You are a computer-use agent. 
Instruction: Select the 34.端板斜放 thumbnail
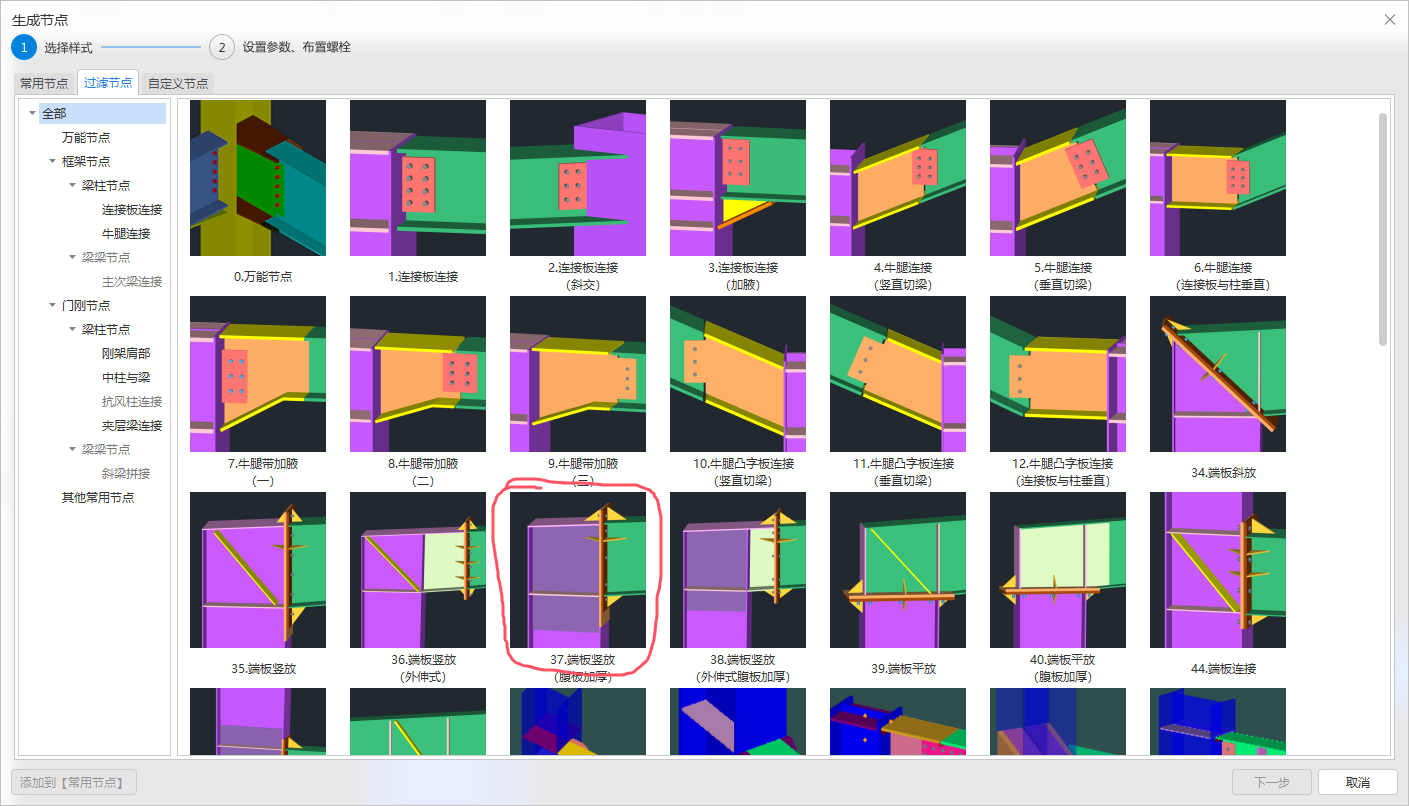click(1218, 374)
